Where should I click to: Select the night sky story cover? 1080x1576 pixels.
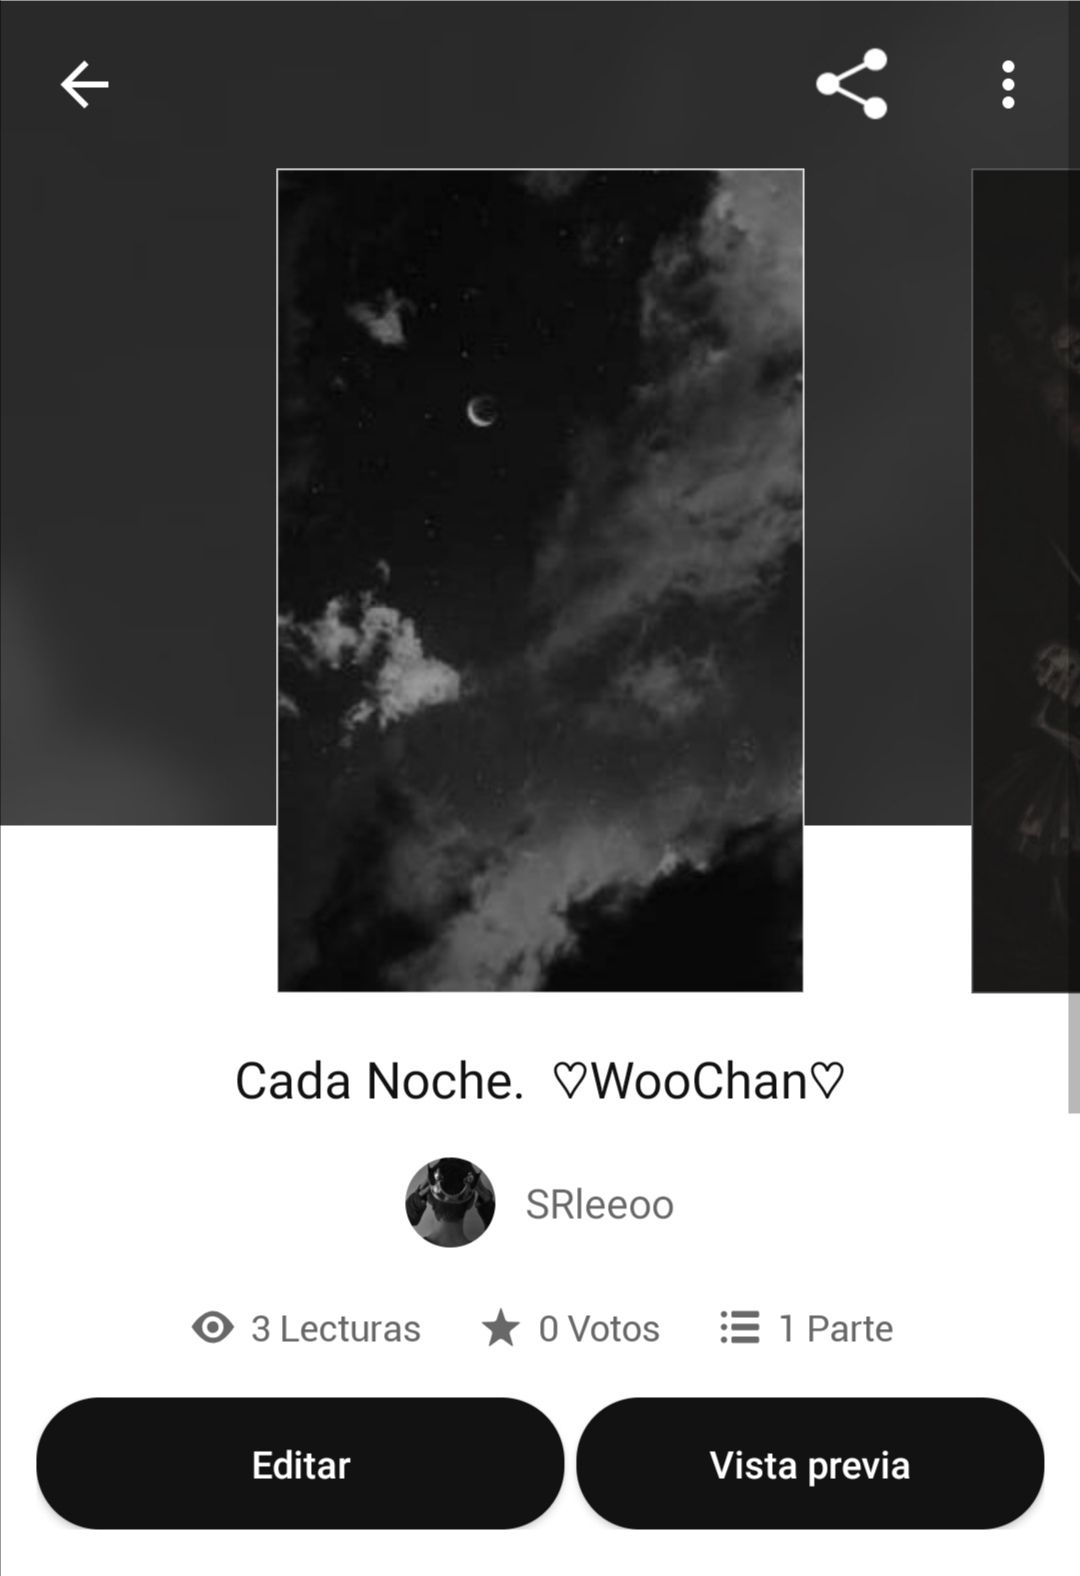click(540, 580)
